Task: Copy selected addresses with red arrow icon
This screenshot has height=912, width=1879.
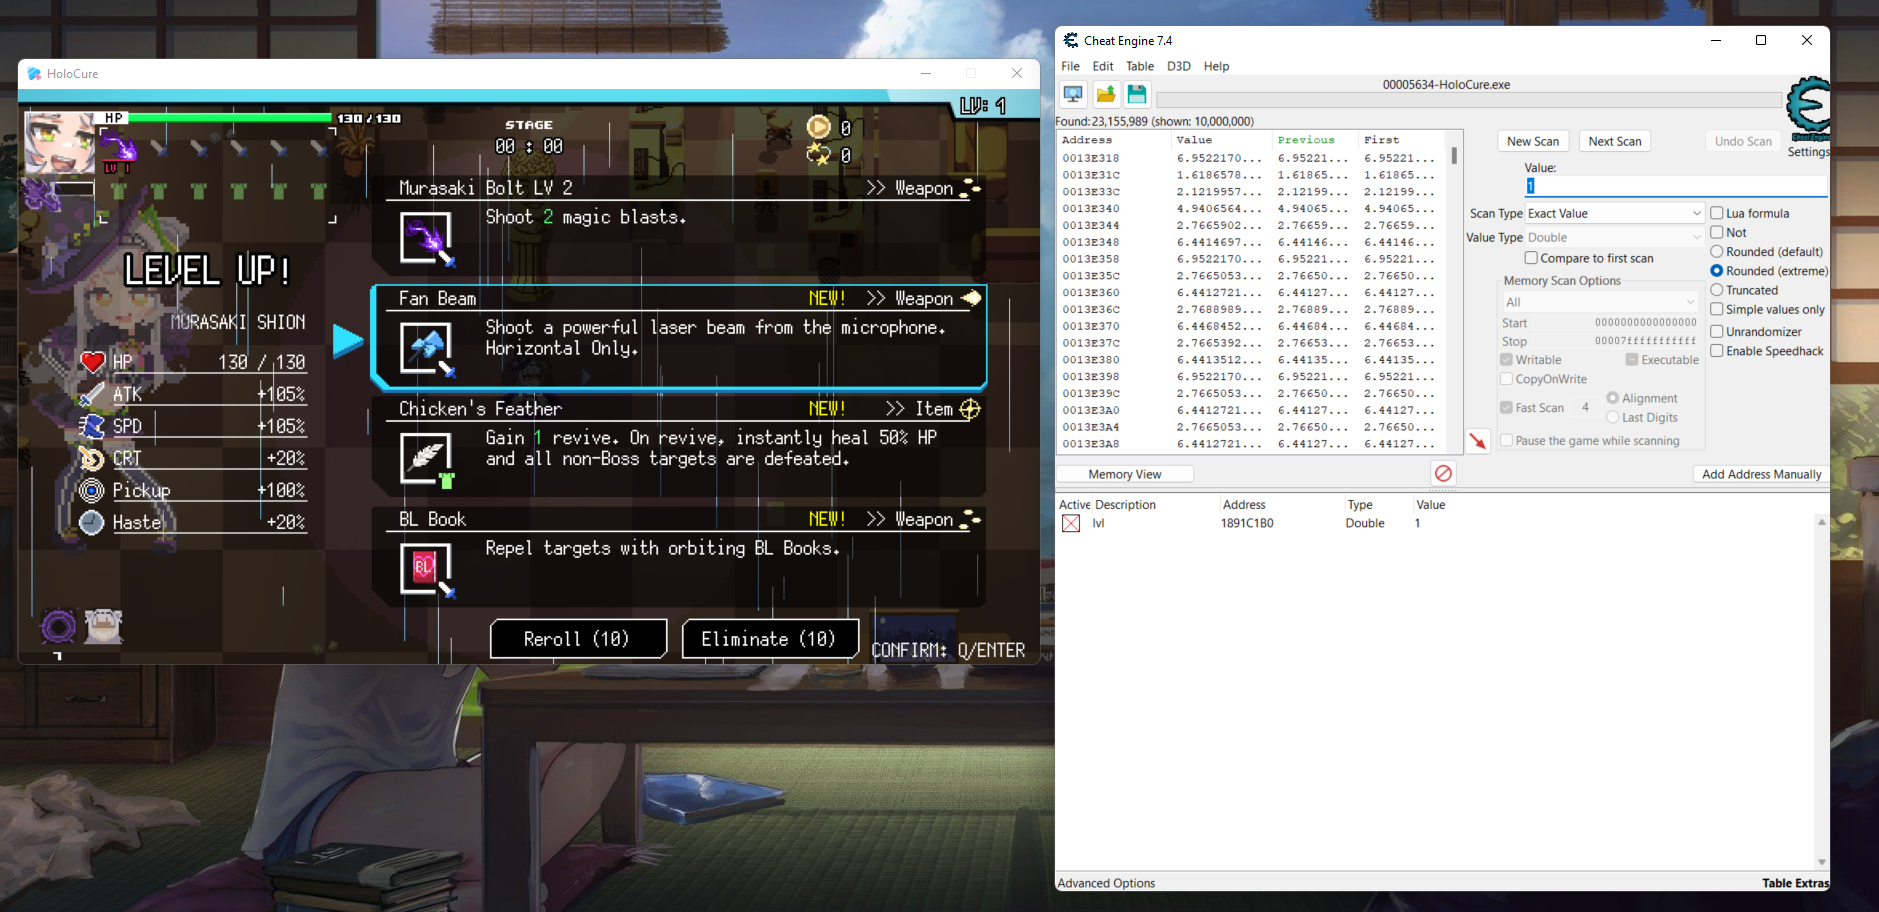Action: point(1477,441)
